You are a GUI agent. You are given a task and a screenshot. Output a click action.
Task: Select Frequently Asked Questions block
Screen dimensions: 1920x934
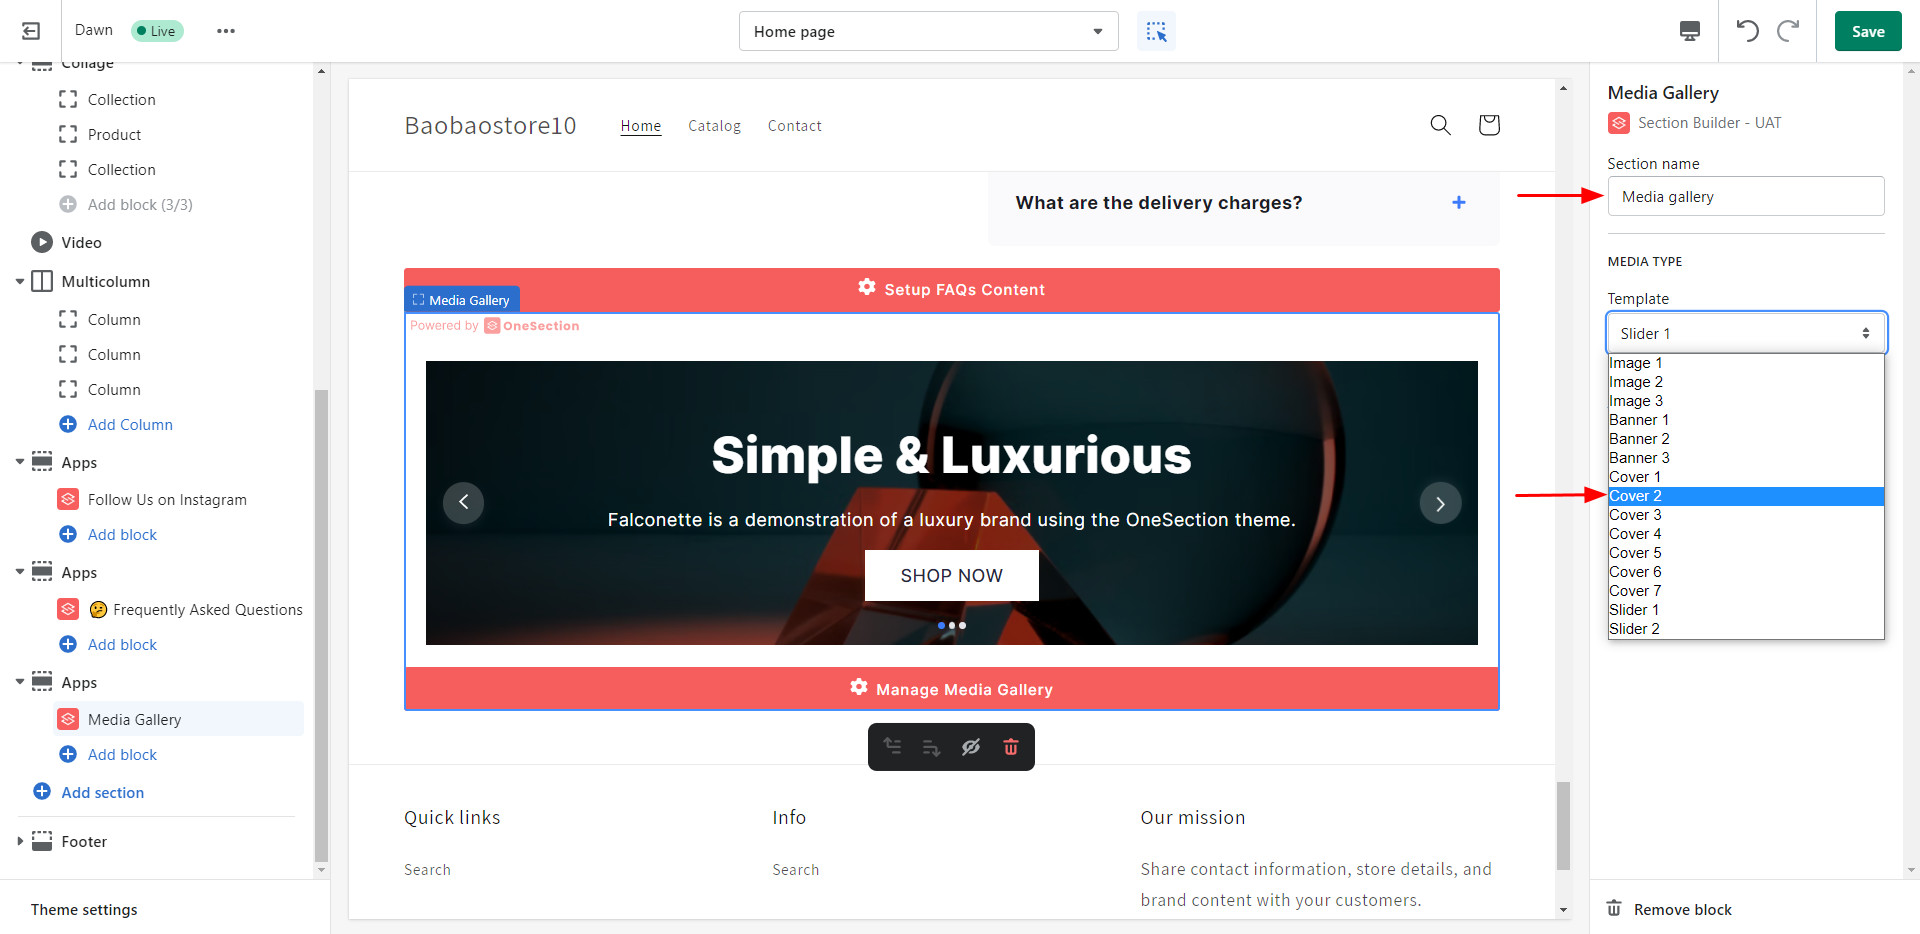click(x=180, y=610)
